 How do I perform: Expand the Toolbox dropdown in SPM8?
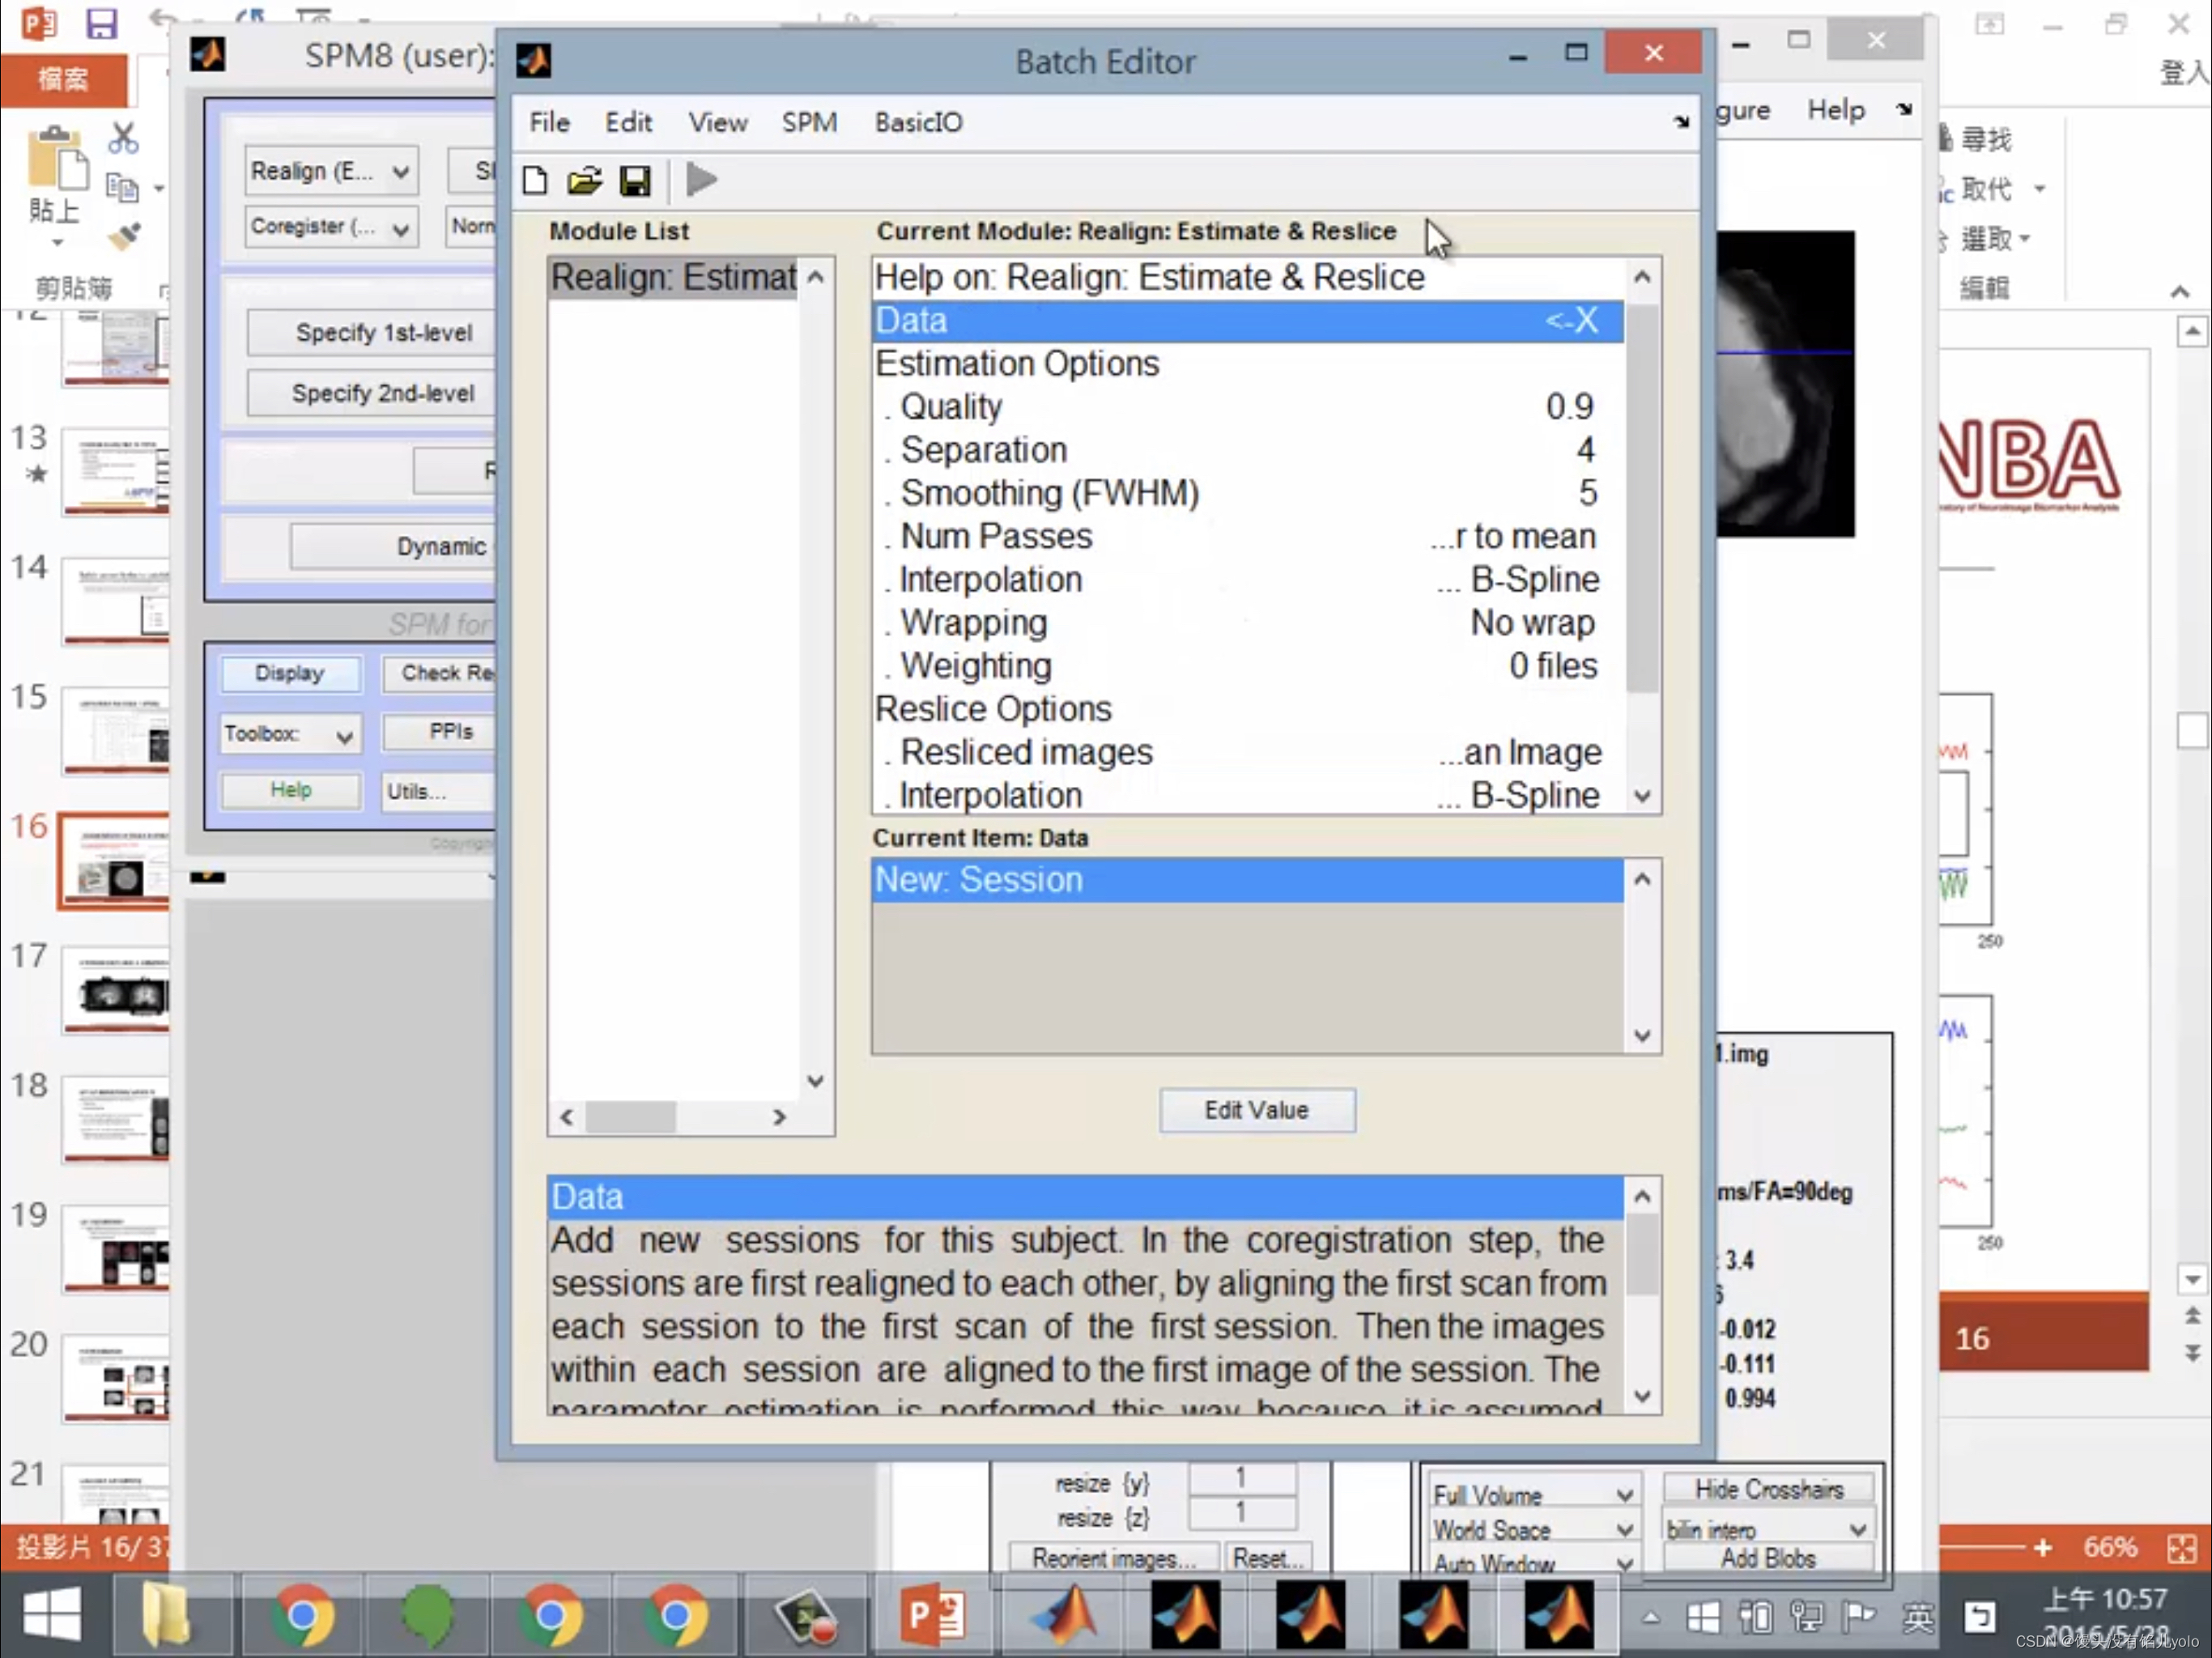click(x=289, y=734)
